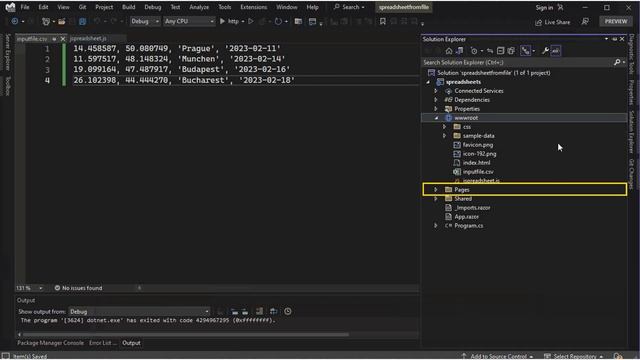Open the Build menu
640x360 pixels.
(x=129, y=7)
